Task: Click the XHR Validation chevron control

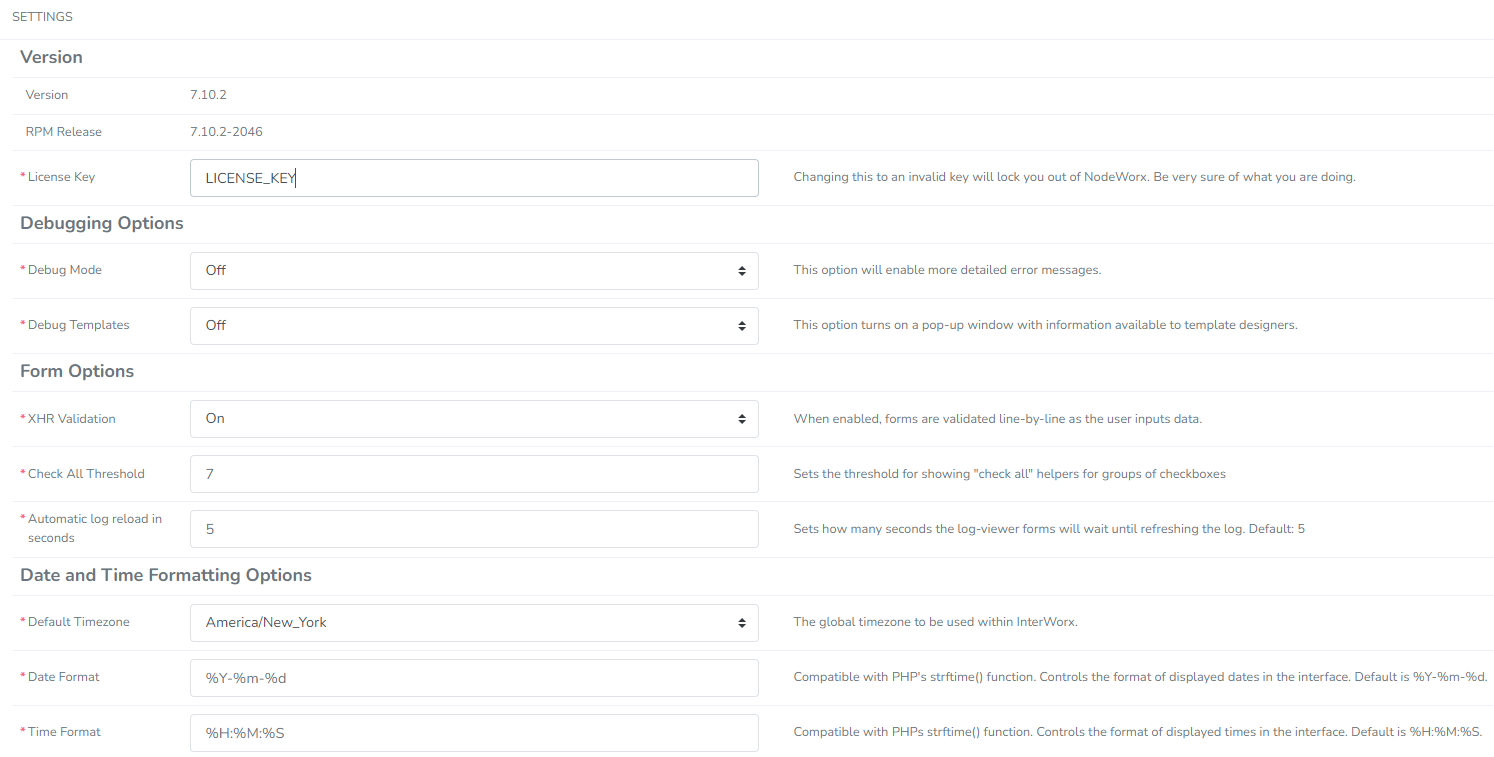Action: click(742, 418)
